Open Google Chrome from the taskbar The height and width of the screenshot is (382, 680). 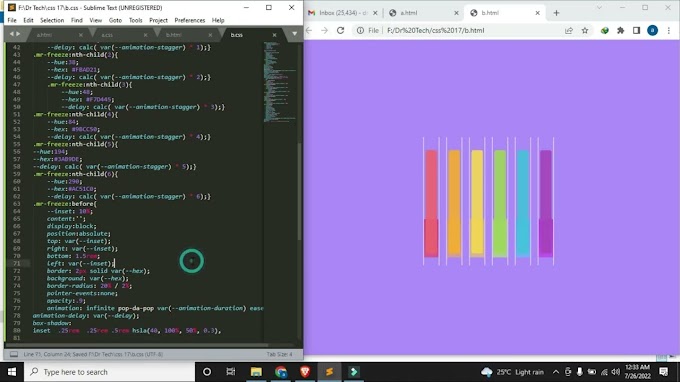coord(281,372)
